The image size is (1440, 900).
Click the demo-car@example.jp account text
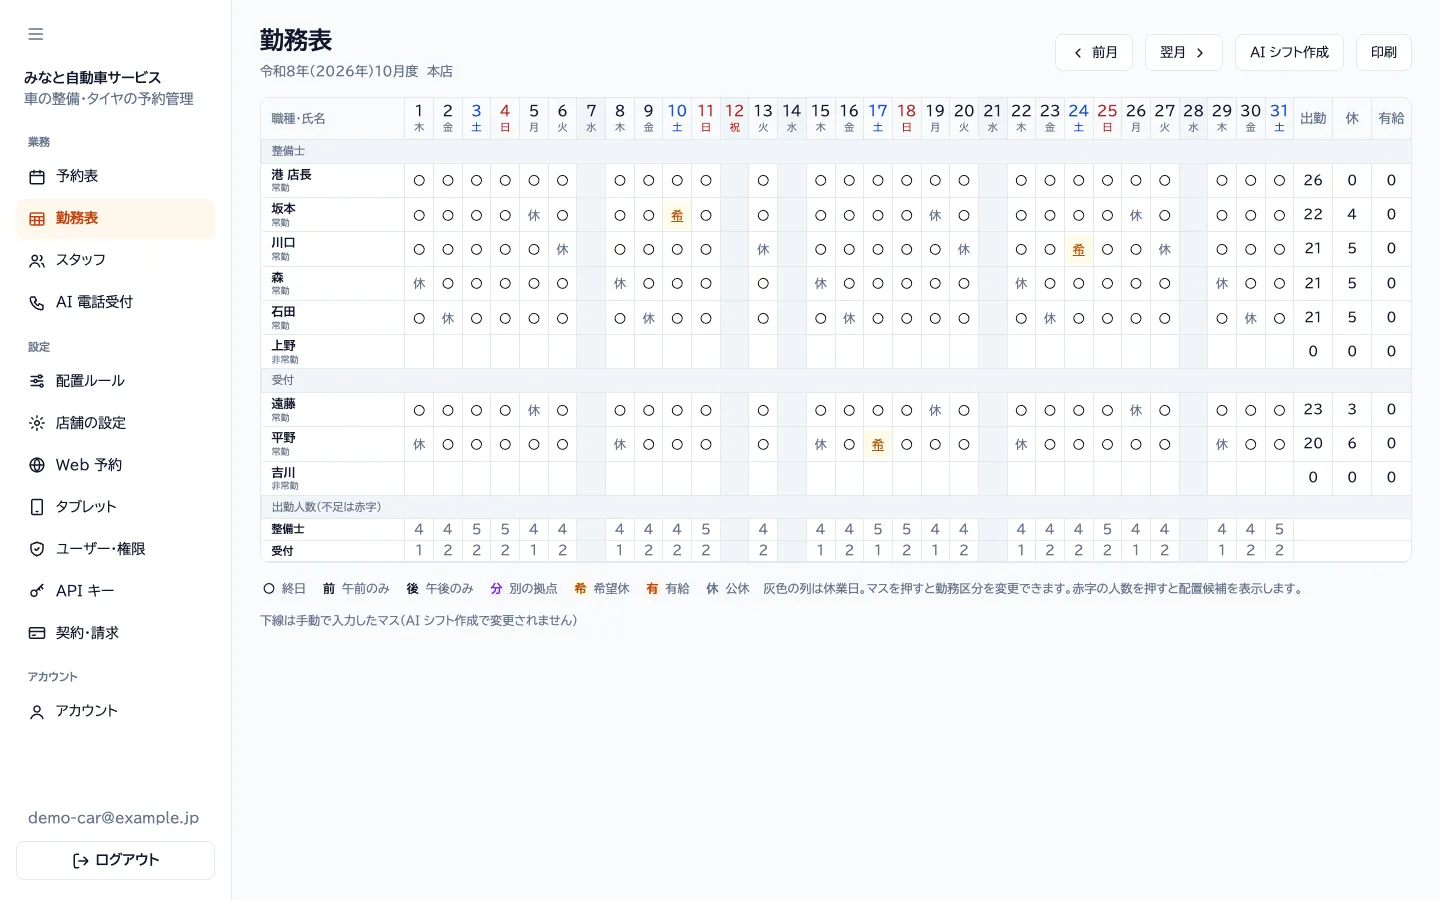113,818
